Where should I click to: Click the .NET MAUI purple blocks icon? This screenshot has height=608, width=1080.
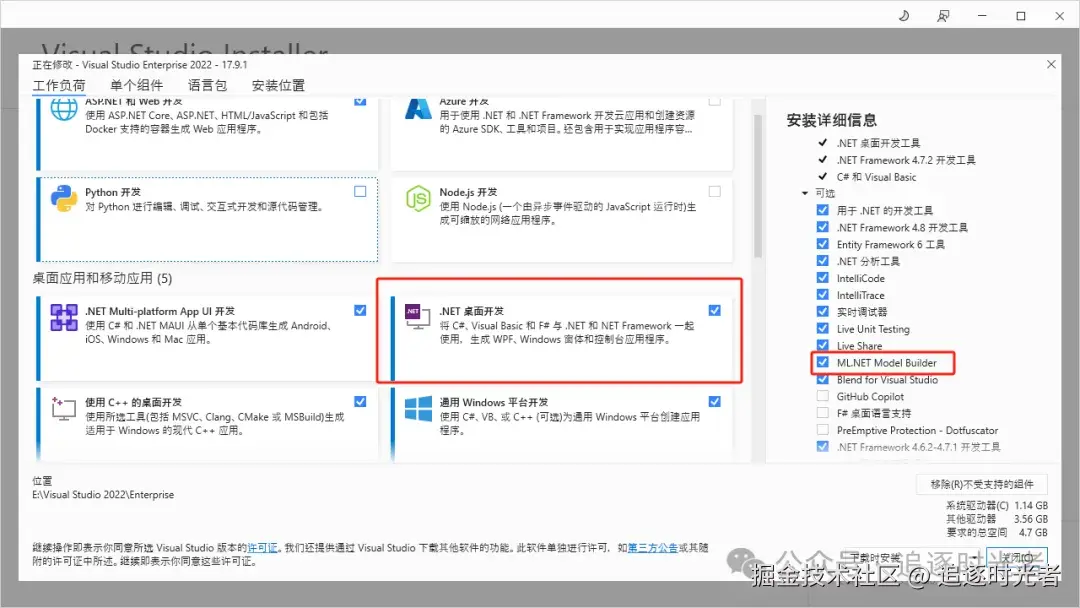tap(64, 317)
